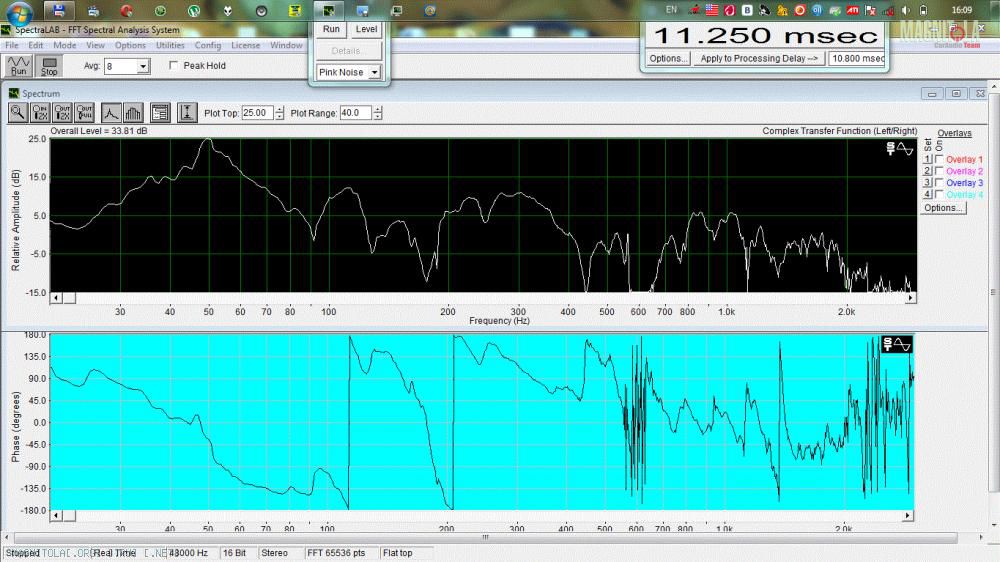Open the View menu
Image resolution: width=1000 pixels, height=562 pixels.
point(95,45)
